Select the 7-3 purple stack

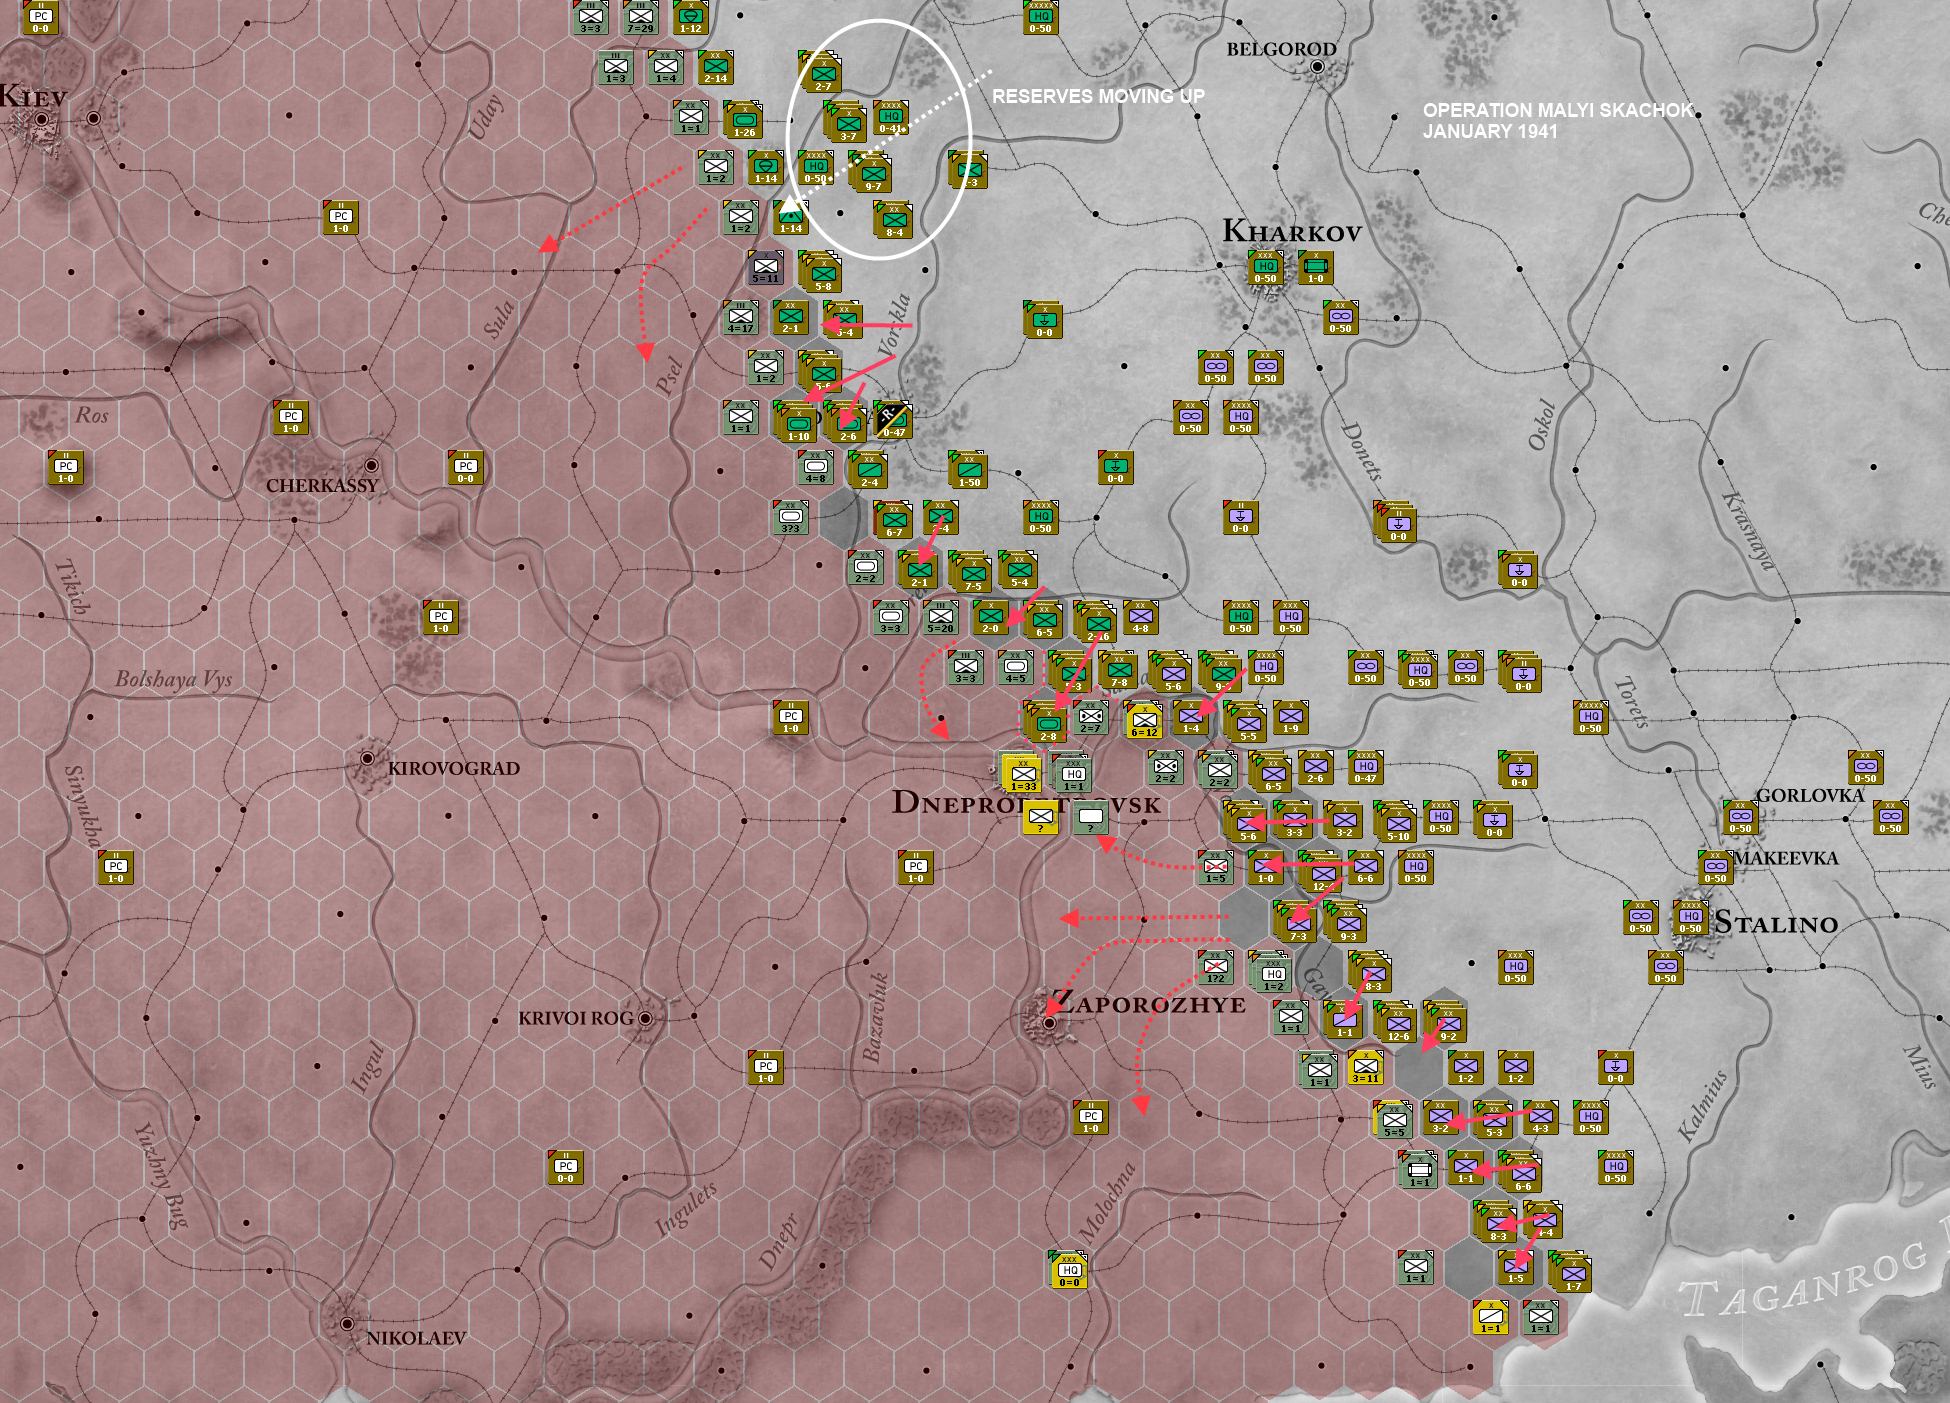click(1296, 922)
